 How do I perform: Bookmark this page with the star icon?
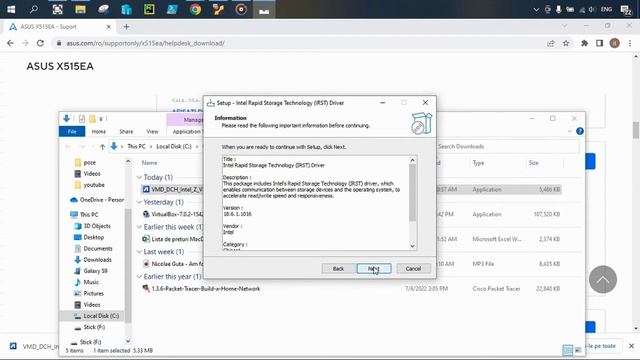coord(566,43)
